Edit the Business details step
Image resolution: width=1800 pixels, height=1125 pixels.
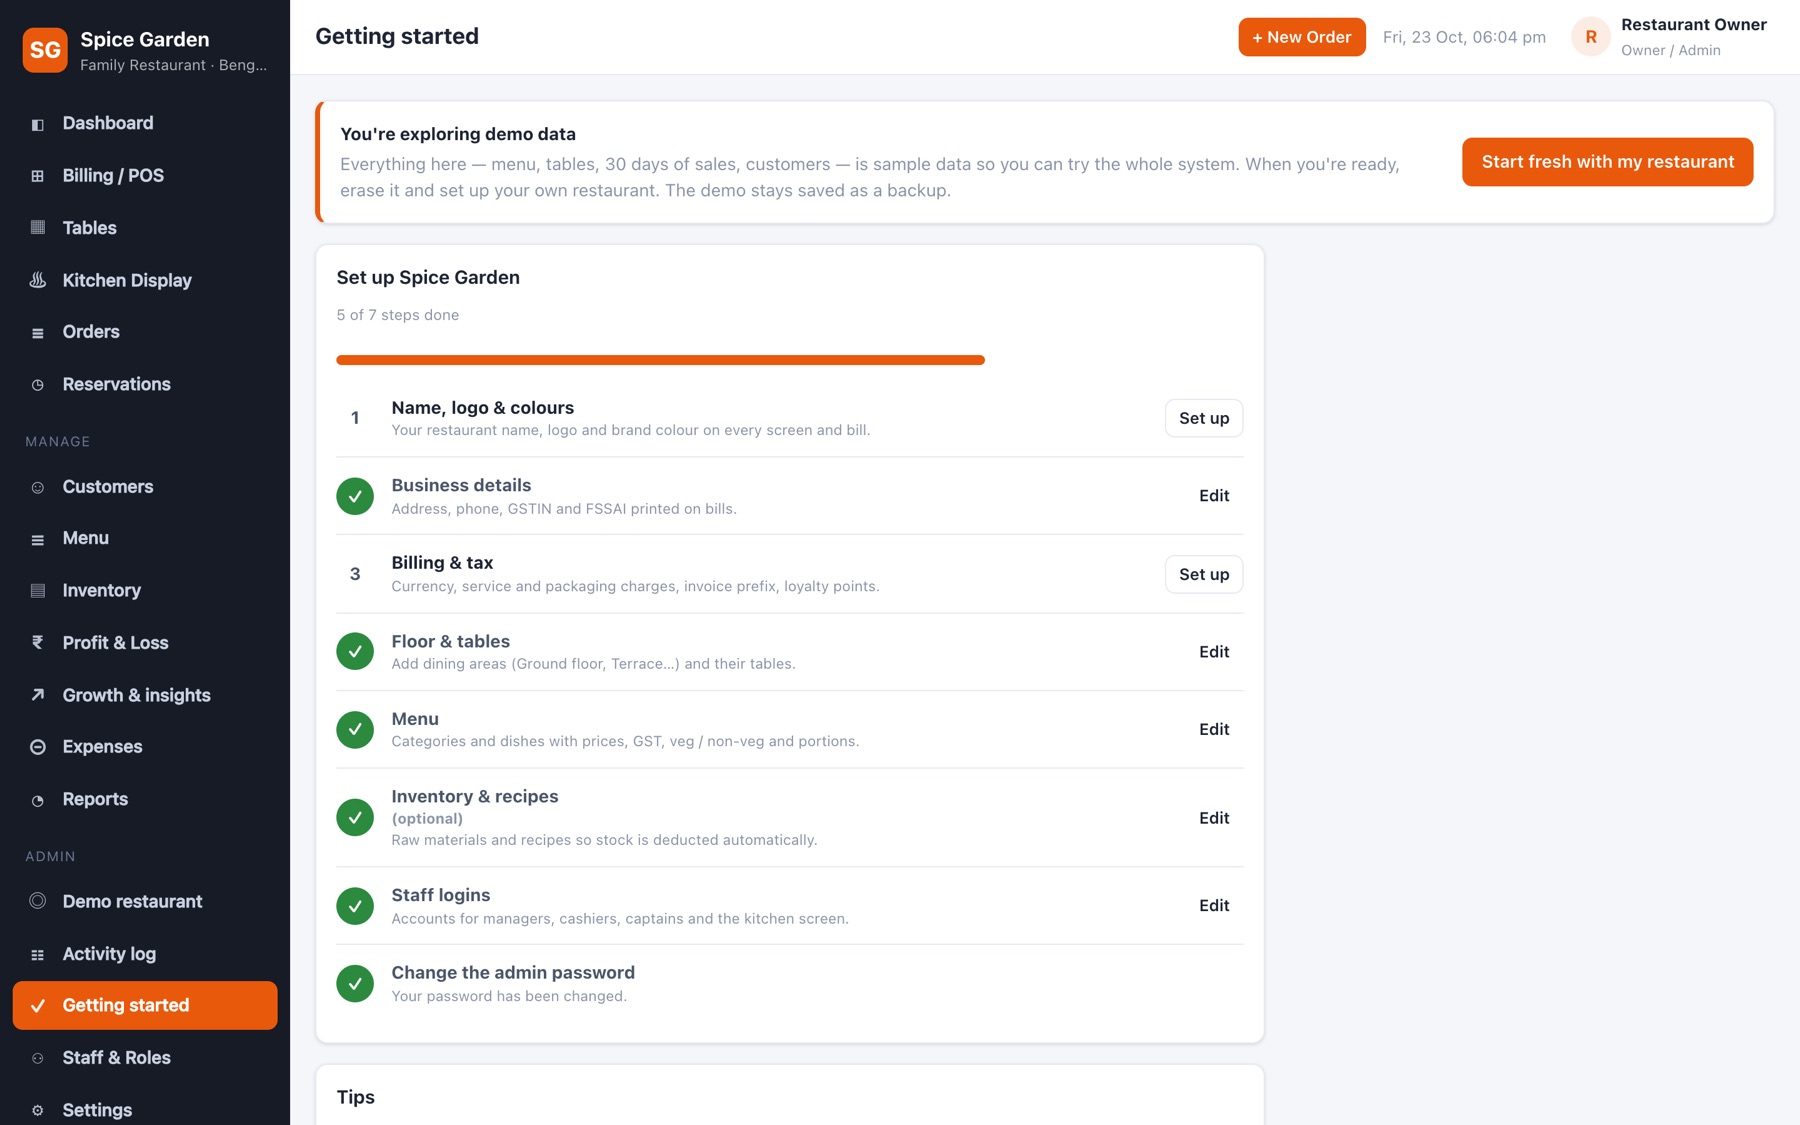point(1214,496)
